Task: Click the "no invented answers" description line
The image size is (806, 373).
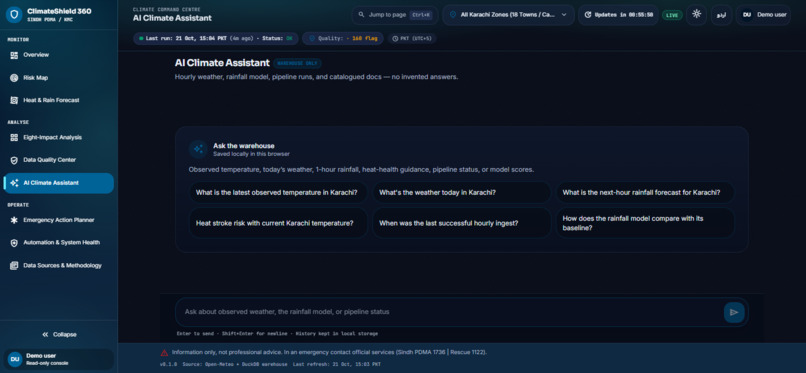Action: [x=316, y=77]
